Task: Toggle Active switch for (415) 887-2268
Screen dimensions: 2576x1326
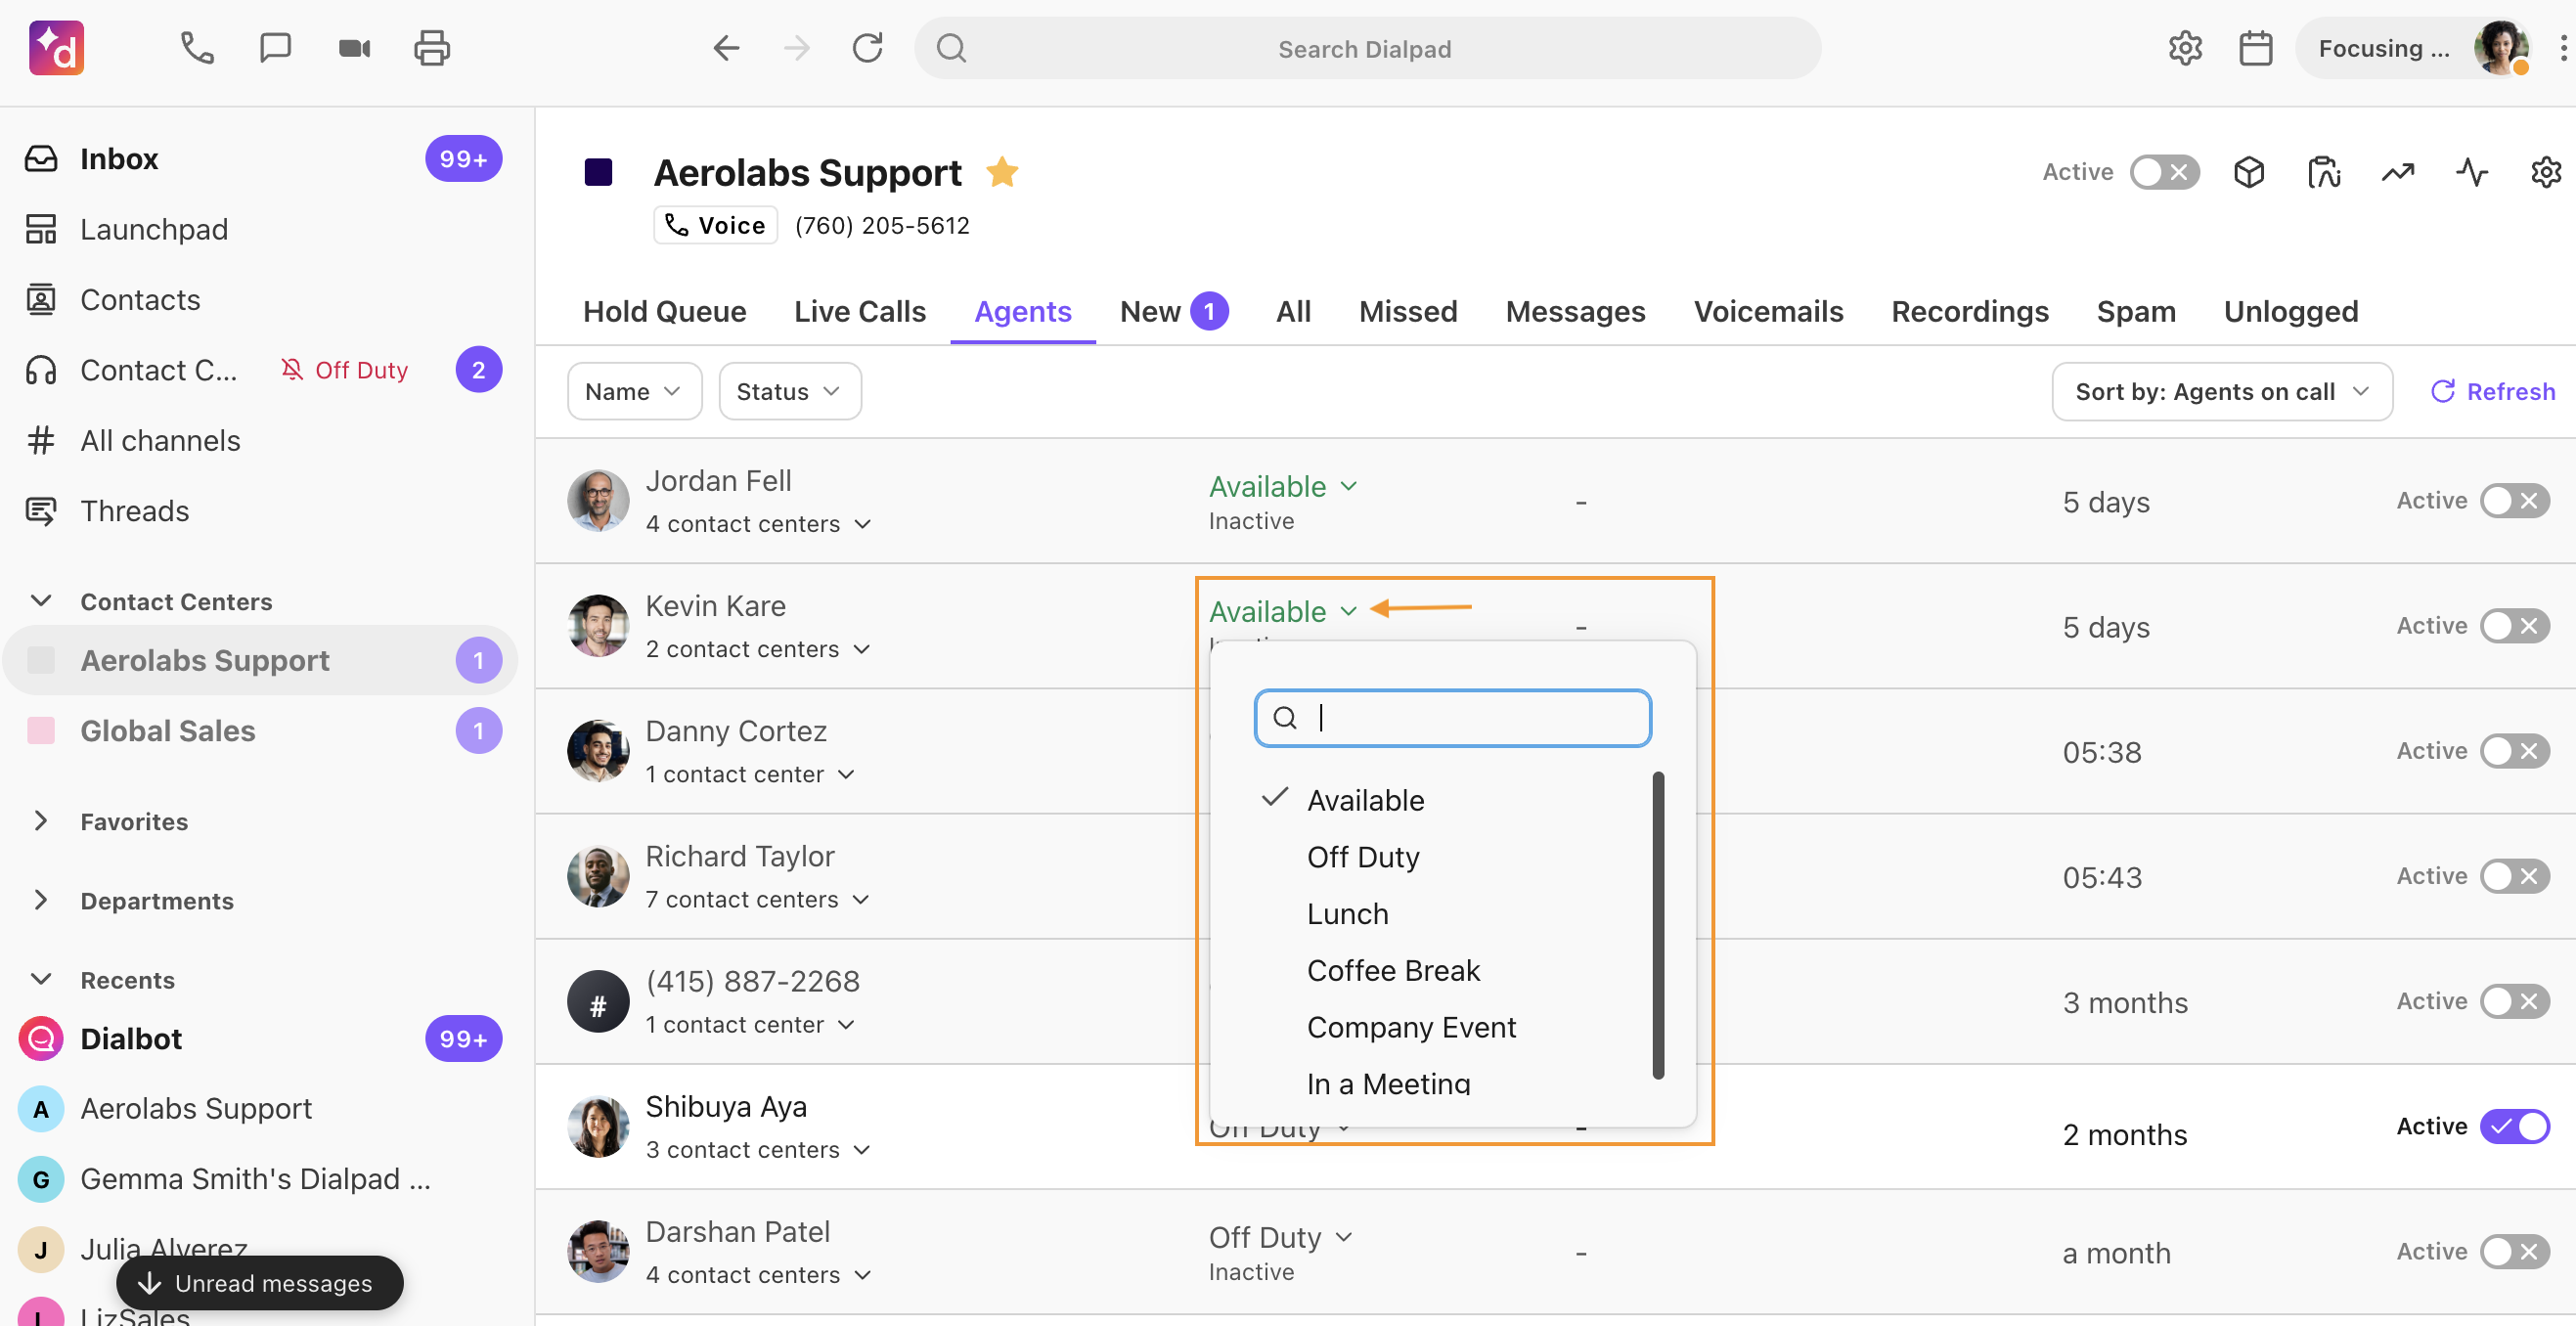Action: coord(2514,1001)
